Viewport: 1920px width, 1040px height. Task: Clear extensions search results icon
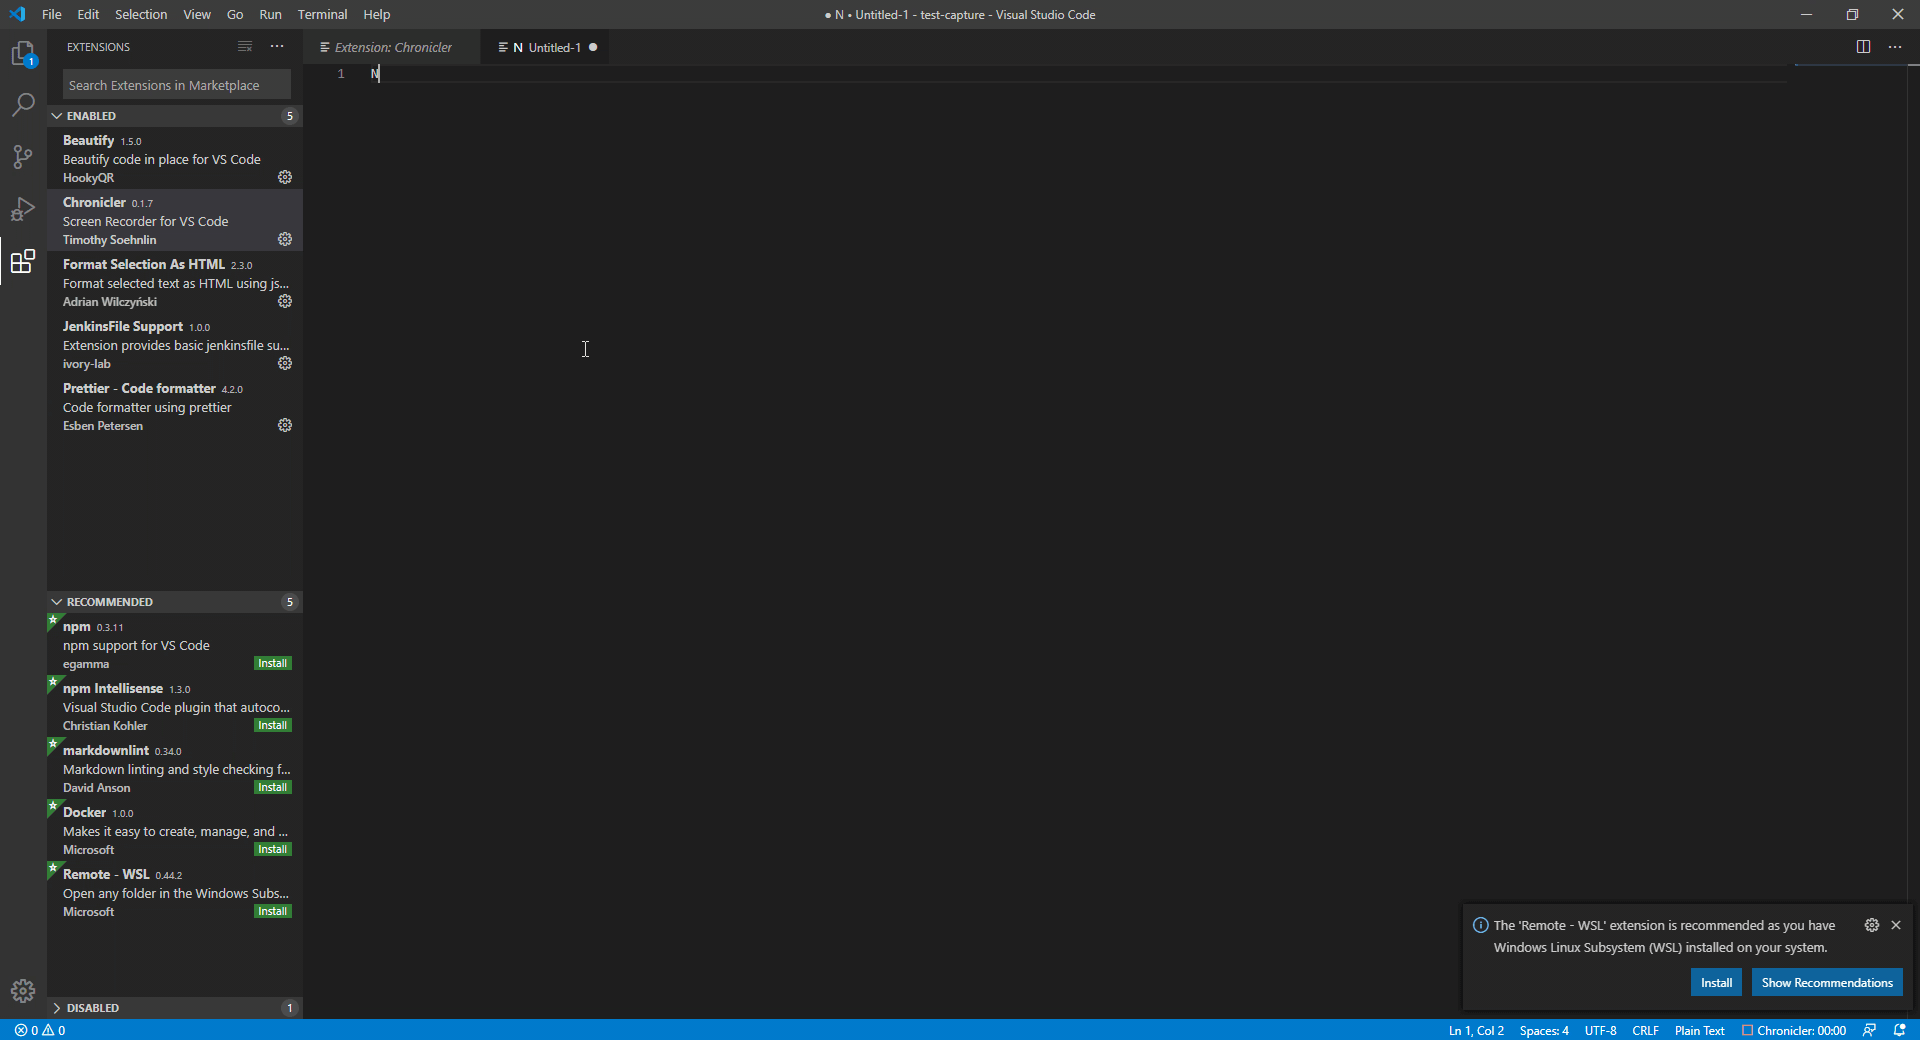[245, 47]
